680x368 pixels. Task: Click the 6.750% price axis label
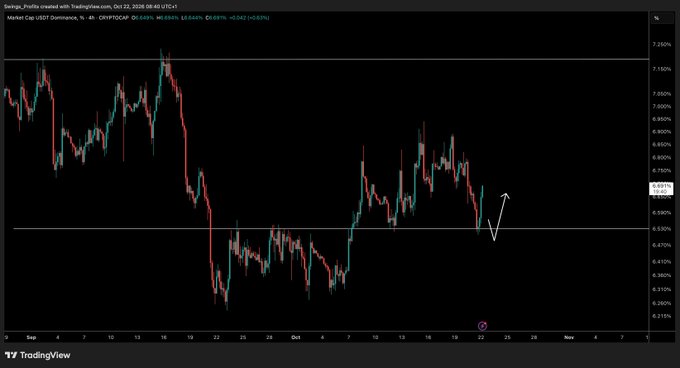[x=661, y=171]
